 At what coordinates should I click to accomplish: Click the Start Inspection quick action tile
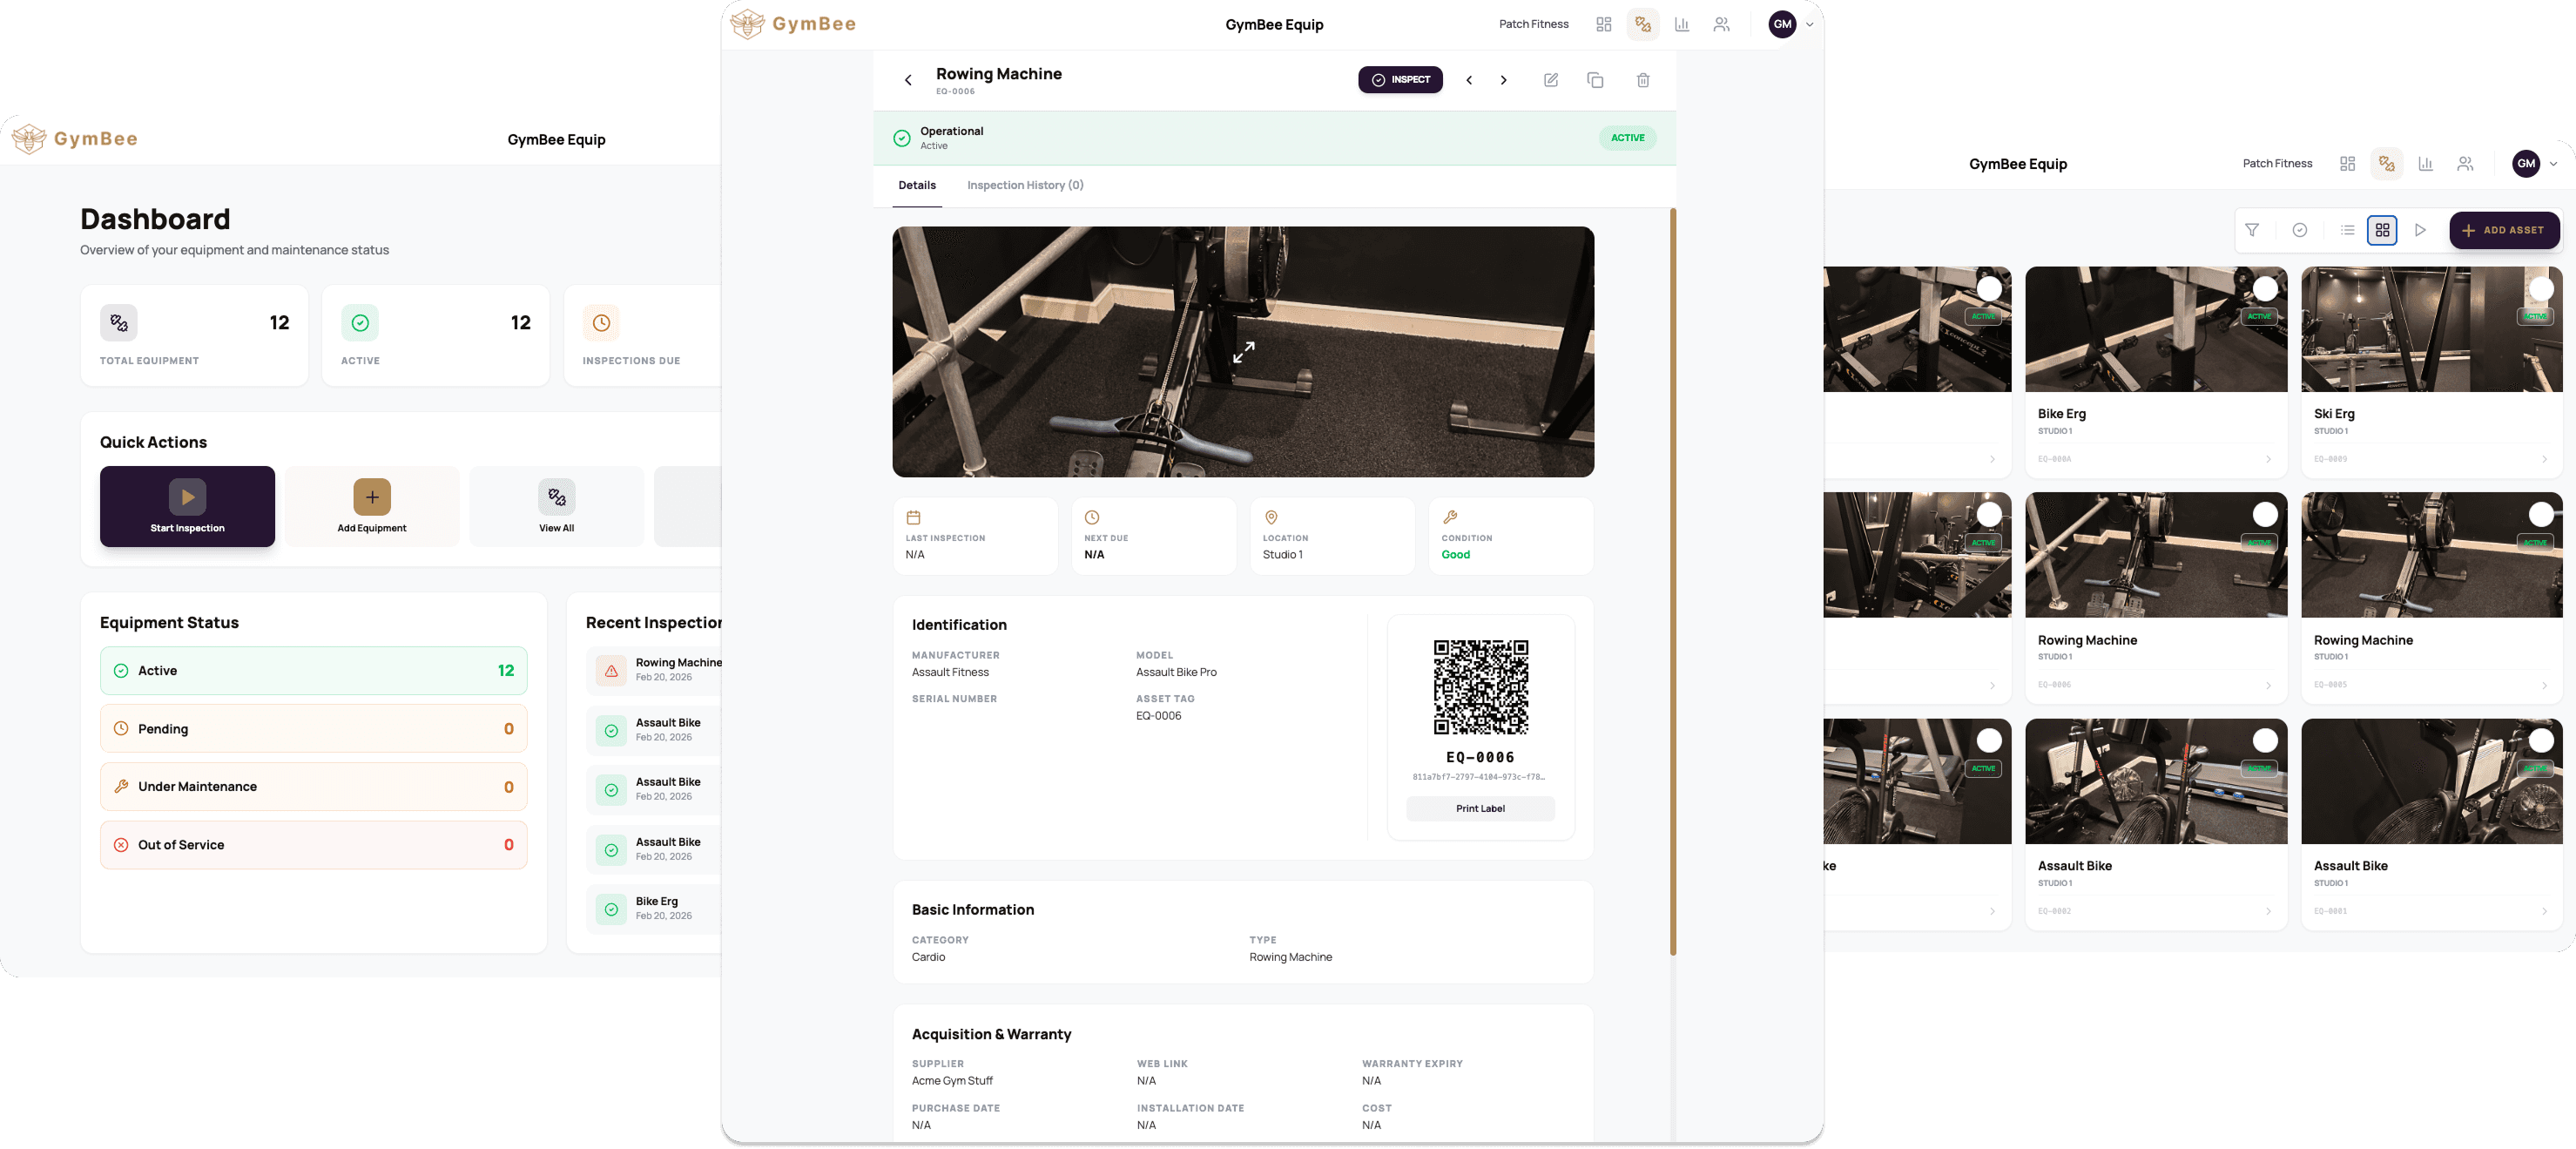click(187, 506)
